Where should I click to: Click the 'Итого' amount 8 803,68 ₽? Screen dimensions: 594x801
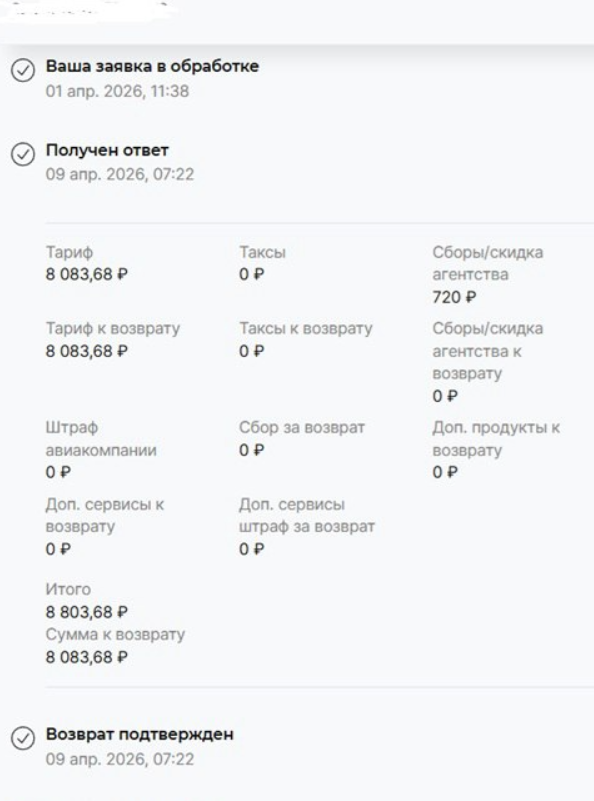tap(87, 611)
